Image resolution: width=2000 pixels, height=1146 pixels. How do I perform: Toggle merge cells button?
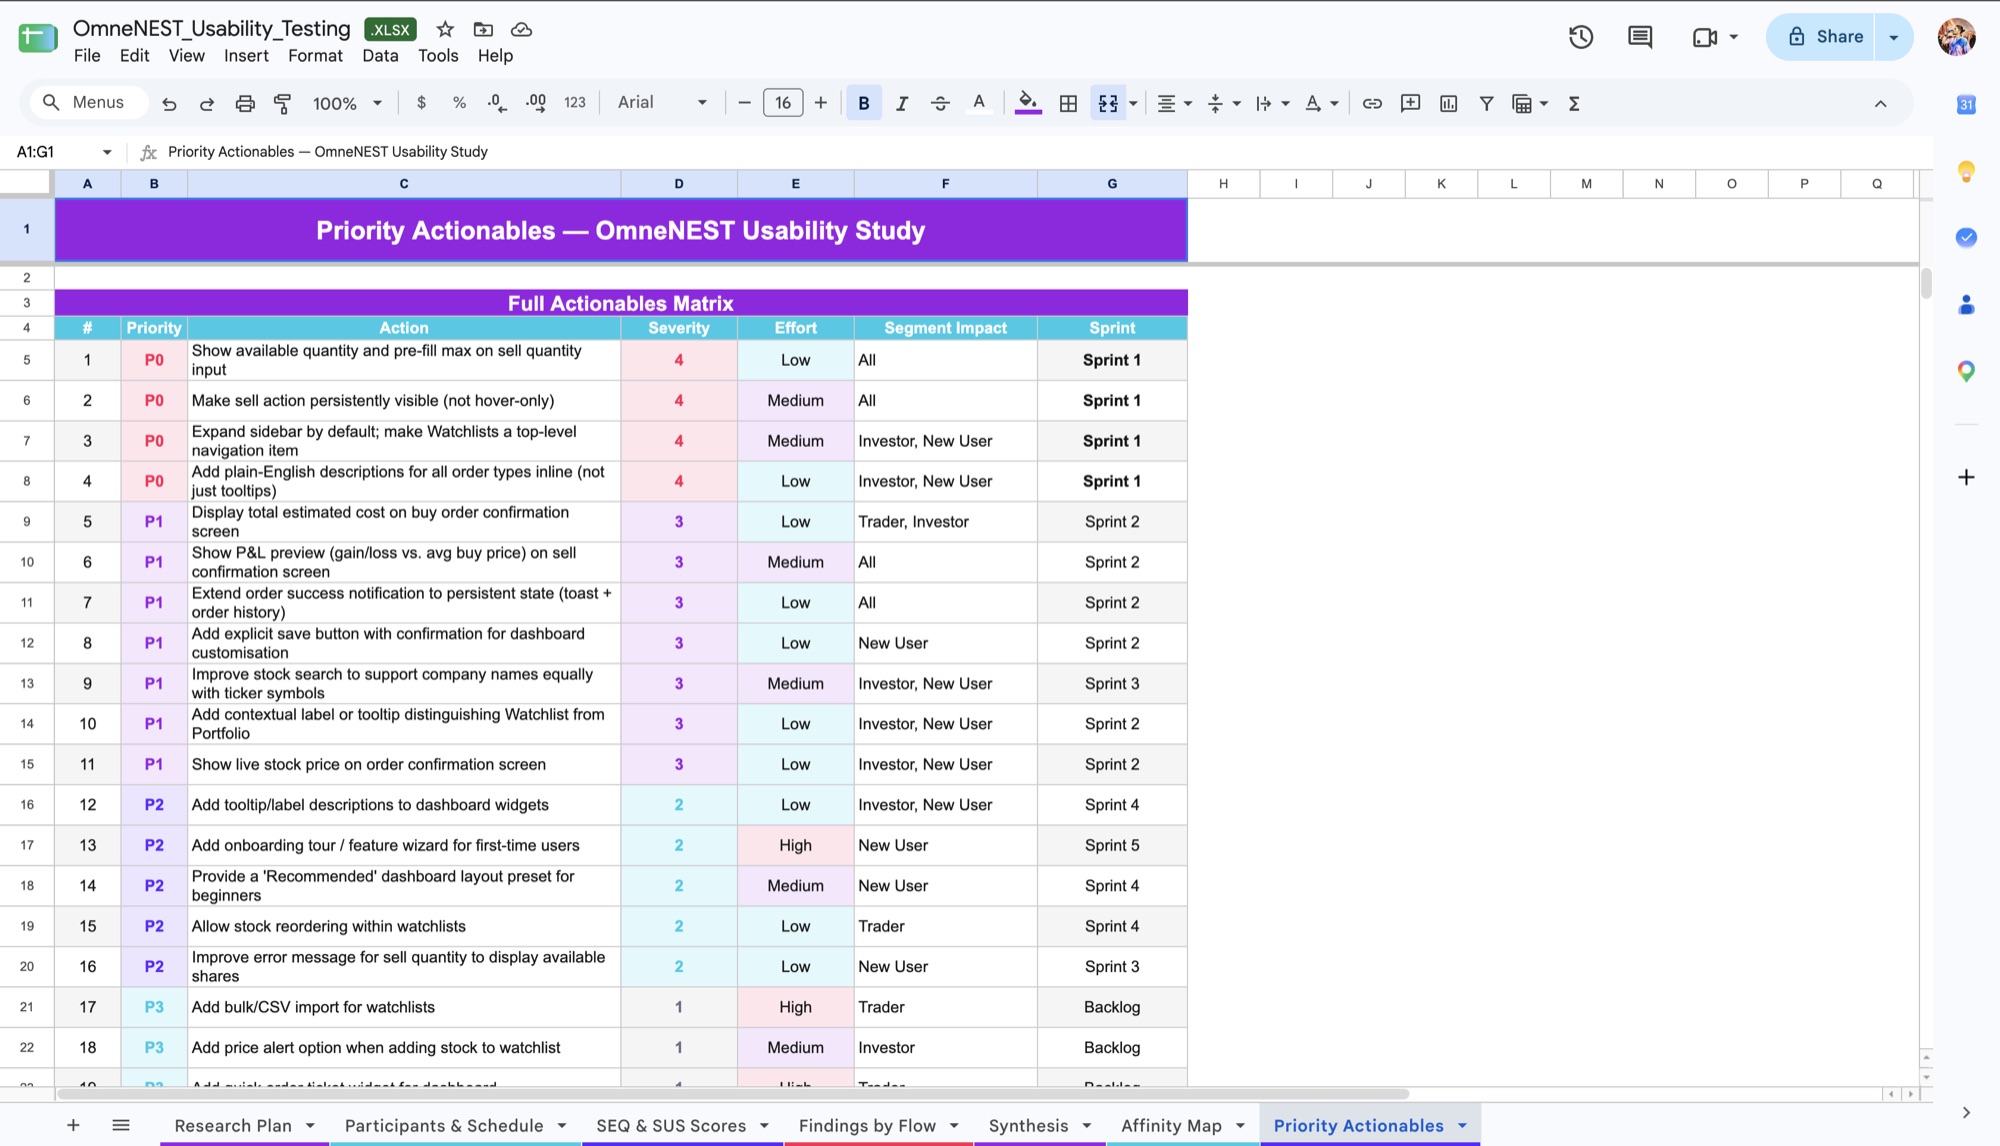pyautogui.click(x=1108, y=103)
